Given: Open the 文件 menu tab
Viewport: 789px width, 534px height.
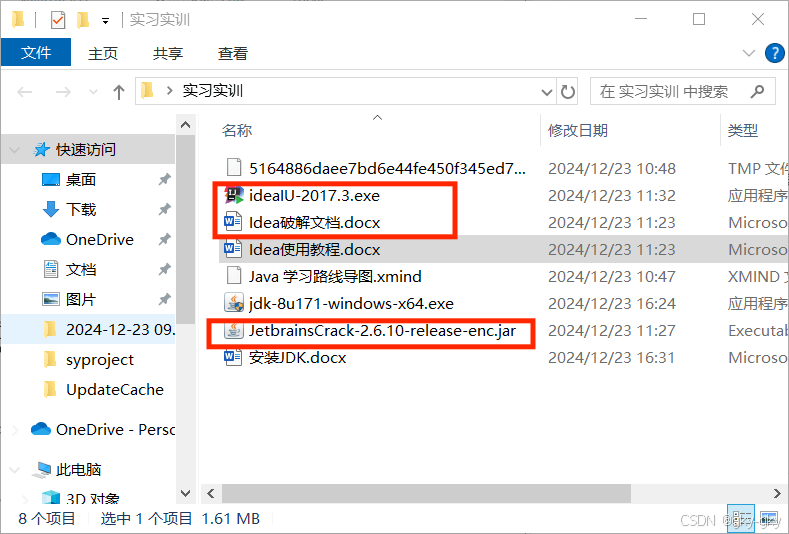Looking at the screenshot, I should click(36, 52).
